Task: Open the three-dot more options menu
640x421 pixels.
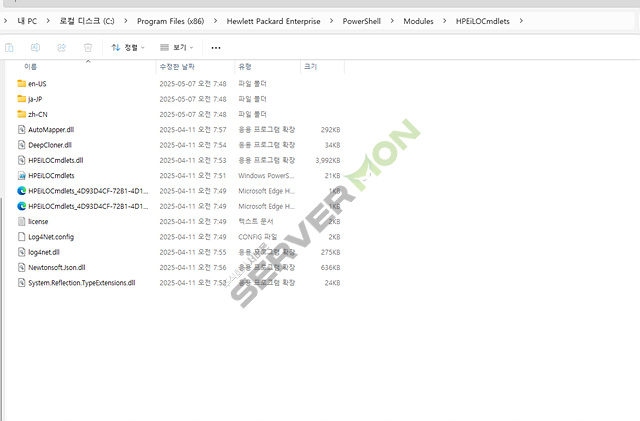Action: (216, 48)
